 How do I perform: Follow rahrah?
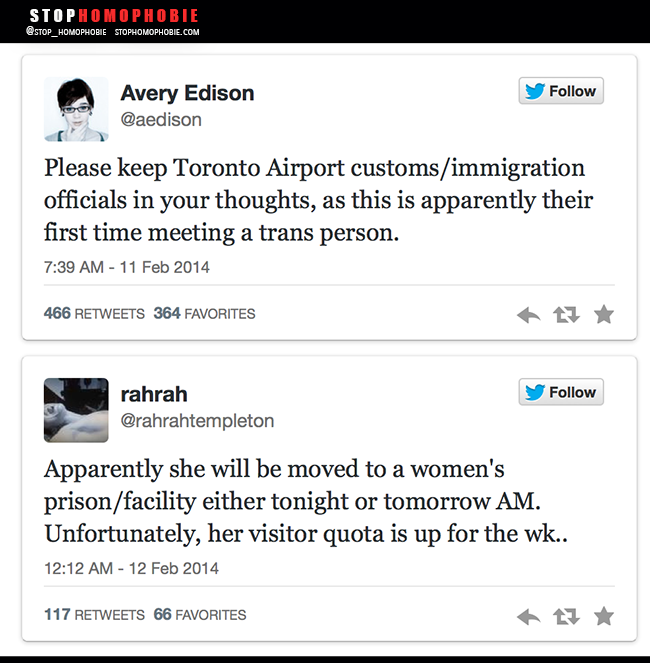[561, 392]
